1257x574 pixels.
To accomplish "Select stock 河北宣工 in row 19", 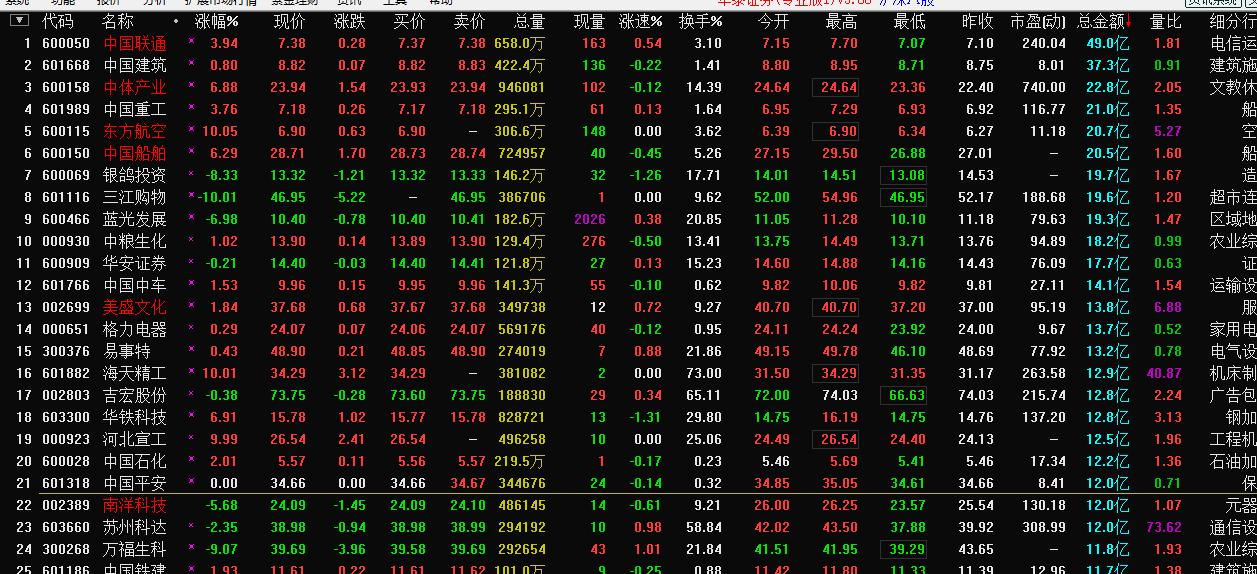I will click(135, 439).
